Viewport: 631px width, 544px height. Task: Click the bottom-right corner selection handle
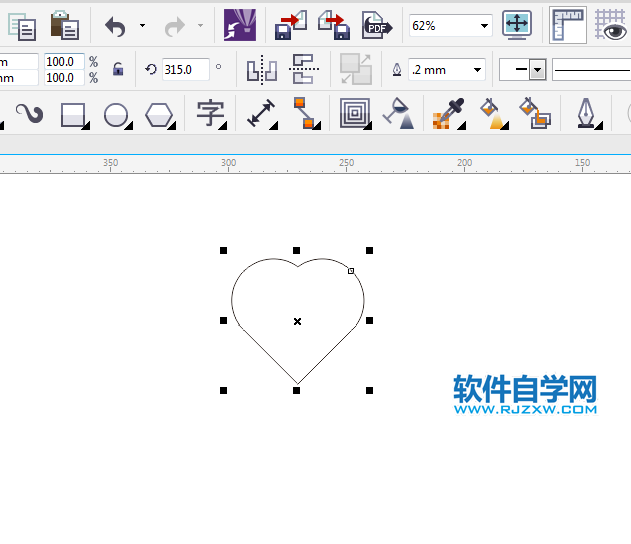point(369,390)
